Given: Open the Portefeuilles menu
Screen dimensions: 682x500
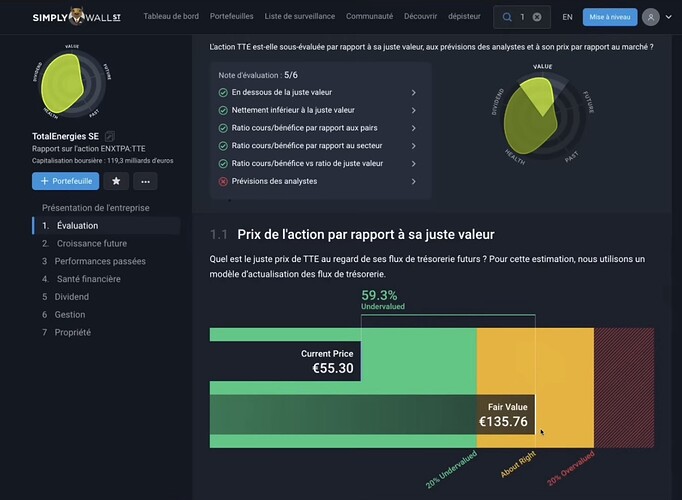Looking at the screenshot, I should coord(231,16).
